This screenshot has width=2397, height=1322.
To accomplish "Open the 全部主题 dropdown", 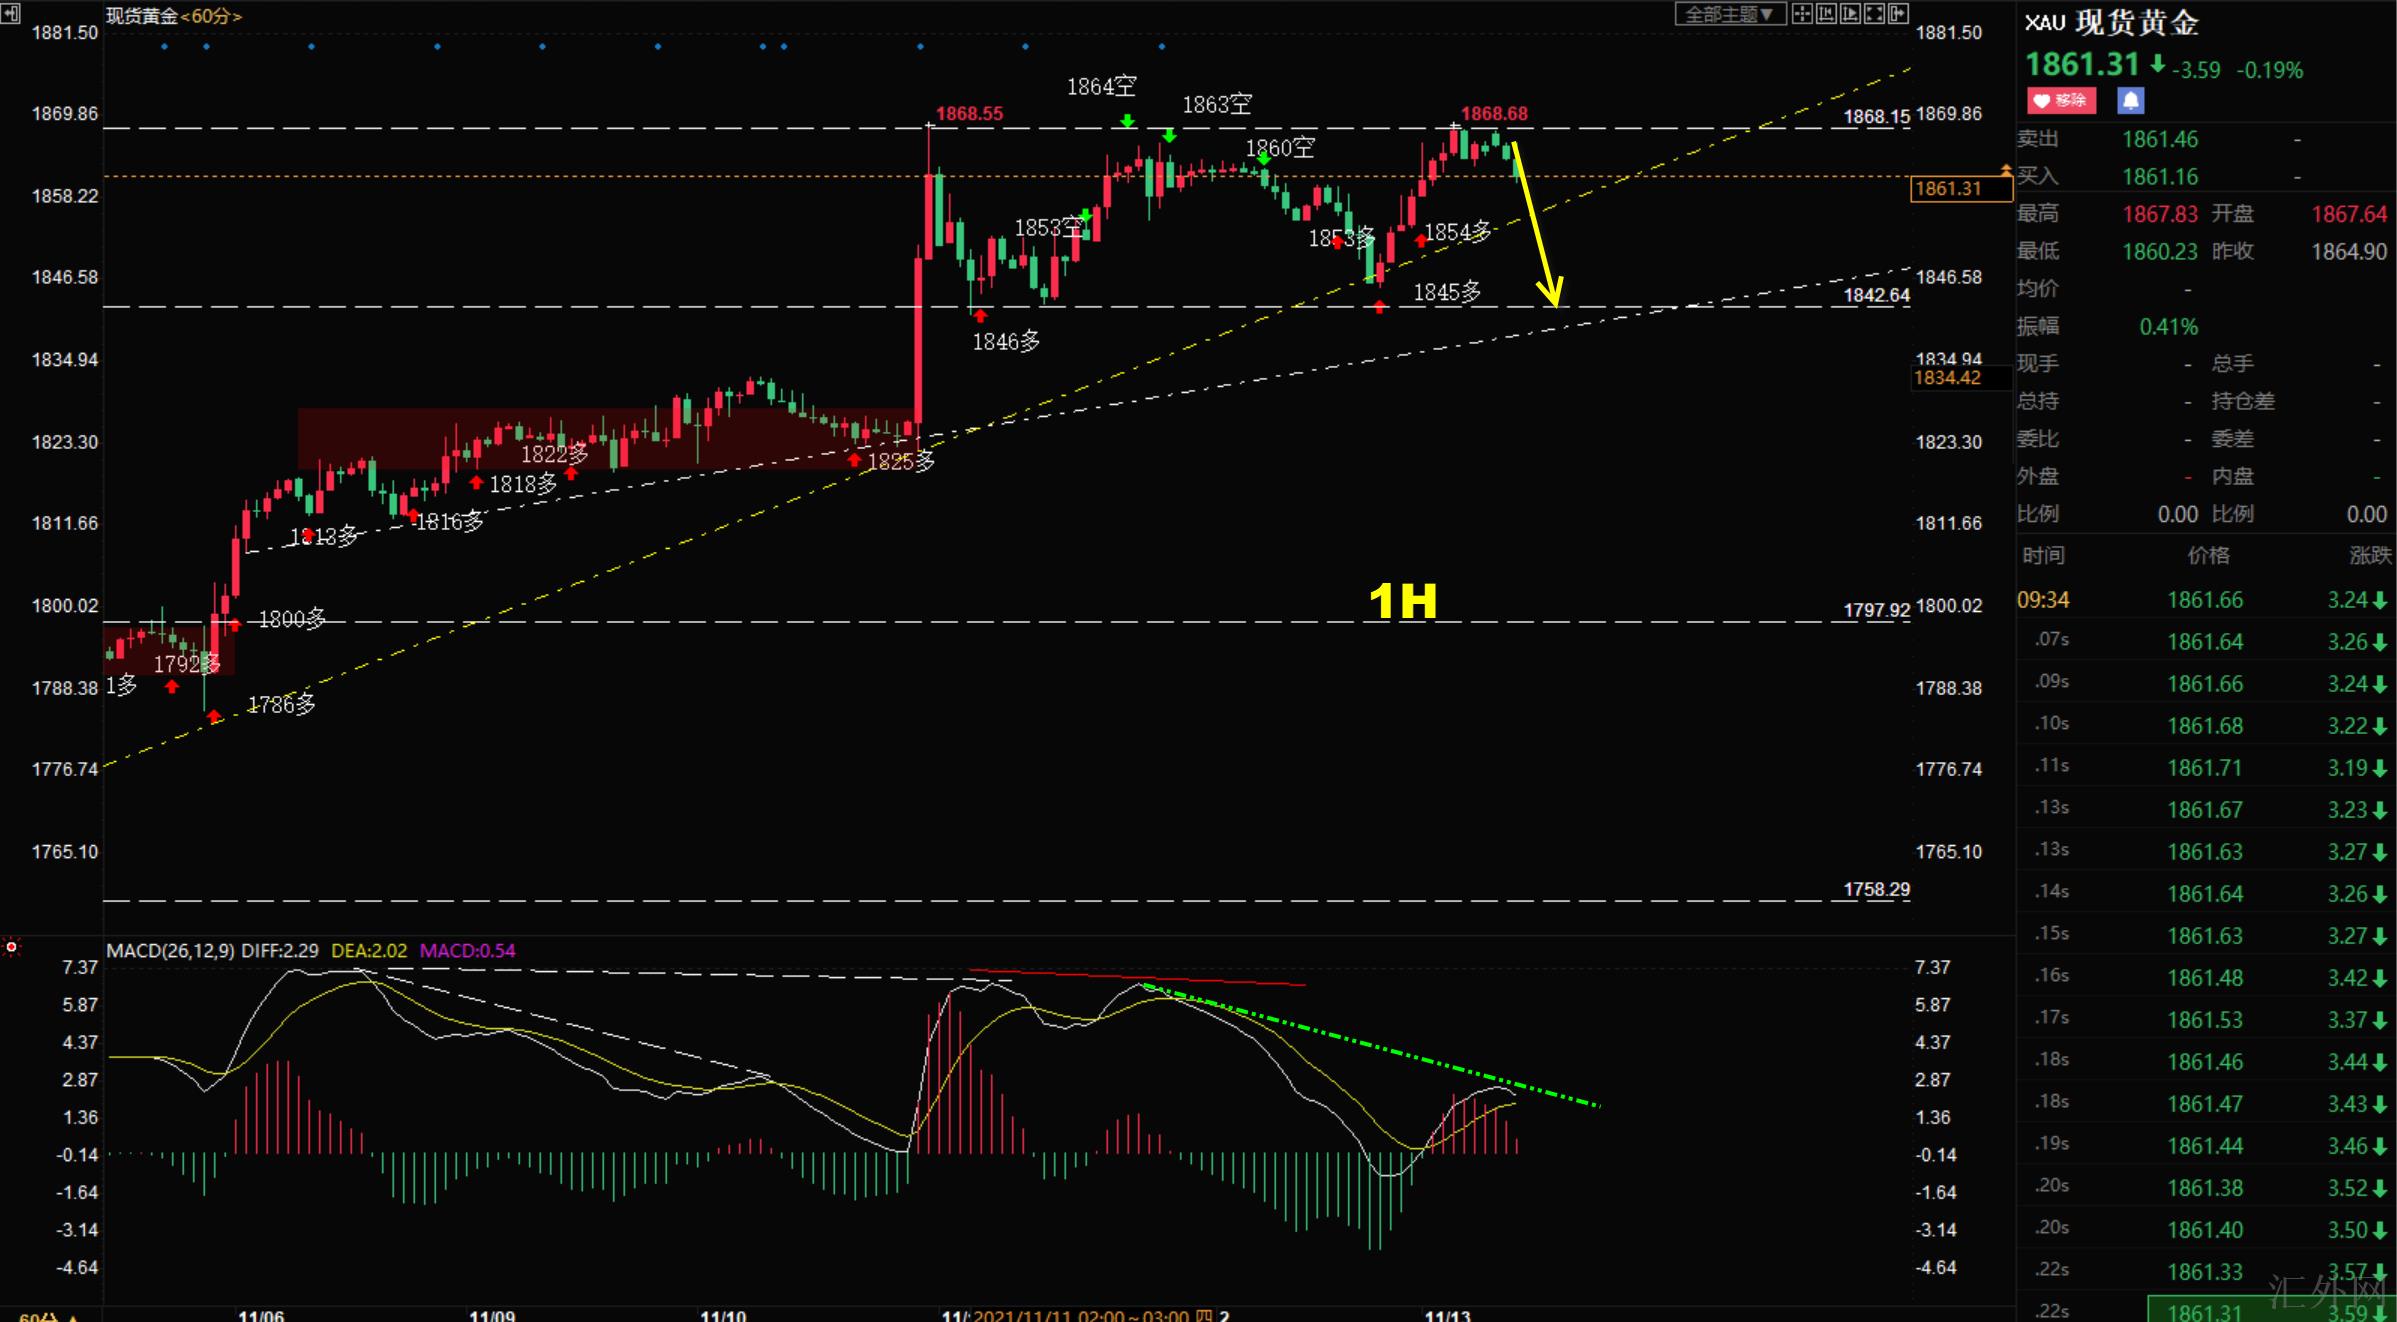I will [1729, 14].
